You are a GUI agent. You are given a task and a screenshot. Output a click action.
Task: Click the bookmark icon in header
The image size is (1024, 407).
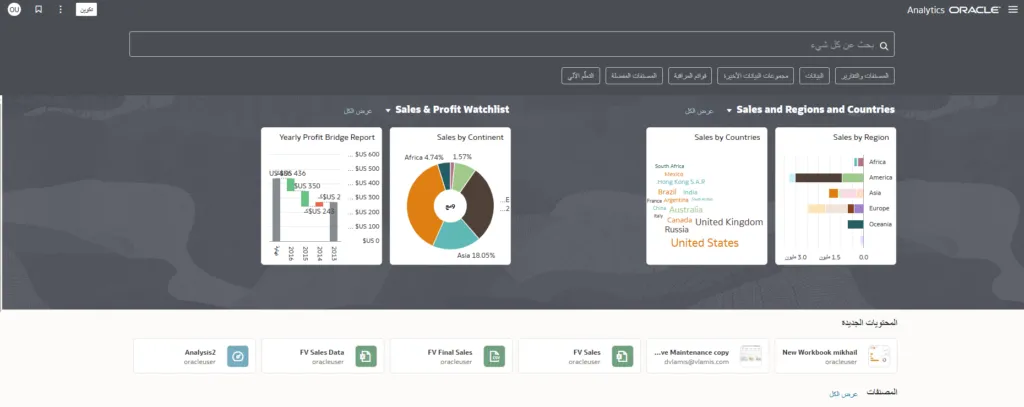[38, 9]
